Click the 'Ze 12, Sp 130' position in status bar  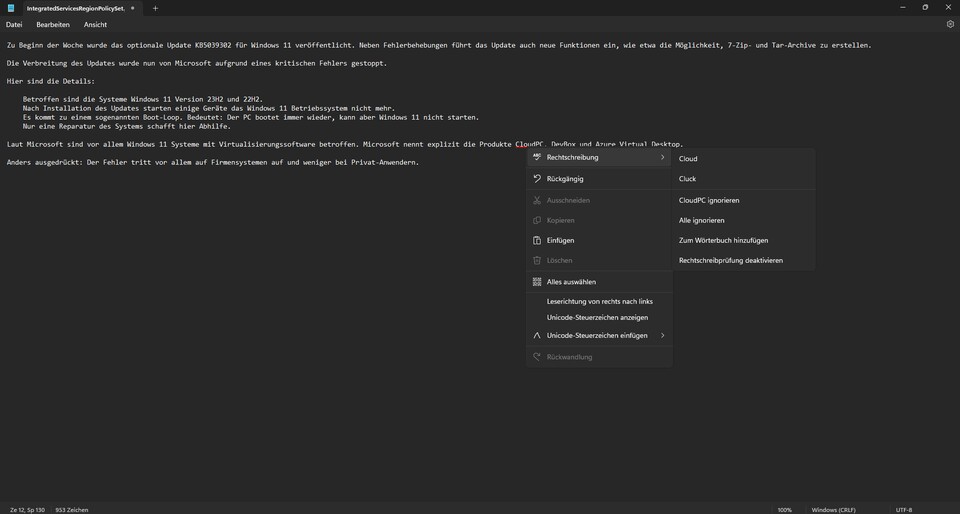tap(27, 509)
